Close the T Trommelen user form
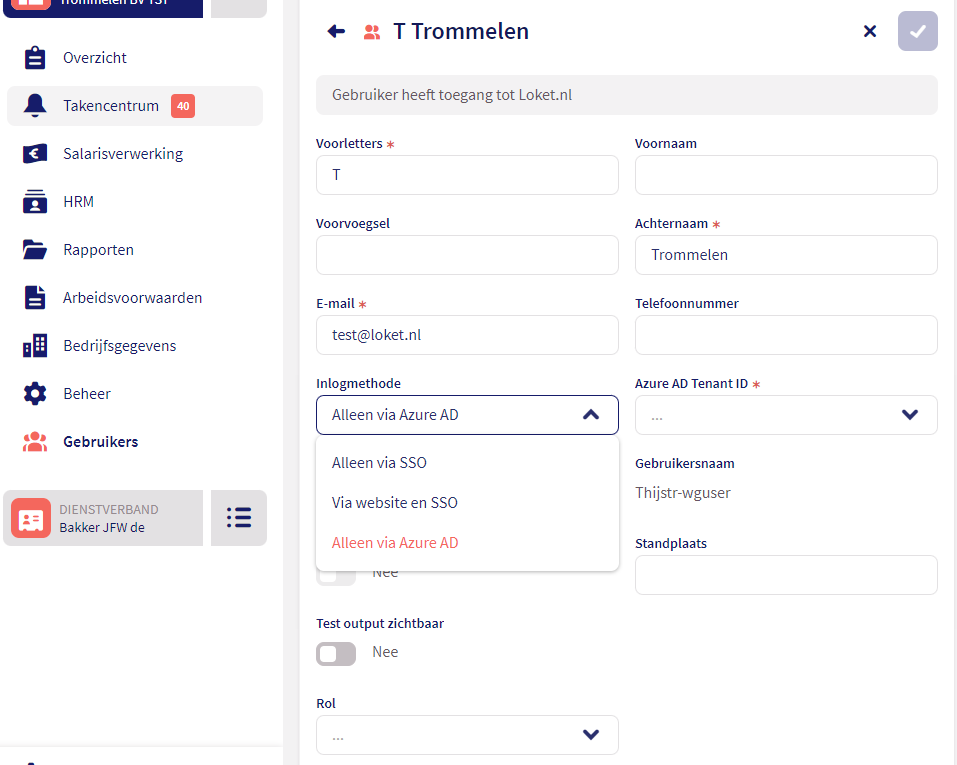 (x=869, y=31)
